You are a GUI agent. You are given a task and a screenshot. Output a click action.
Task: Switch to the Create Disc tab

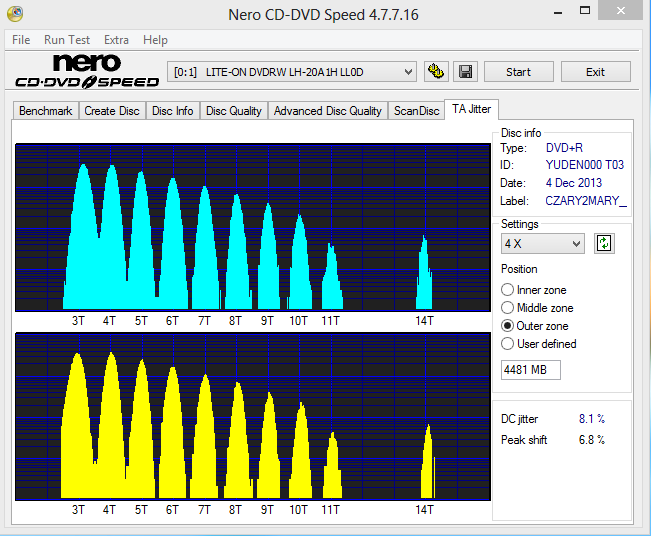tap(112, 111)
